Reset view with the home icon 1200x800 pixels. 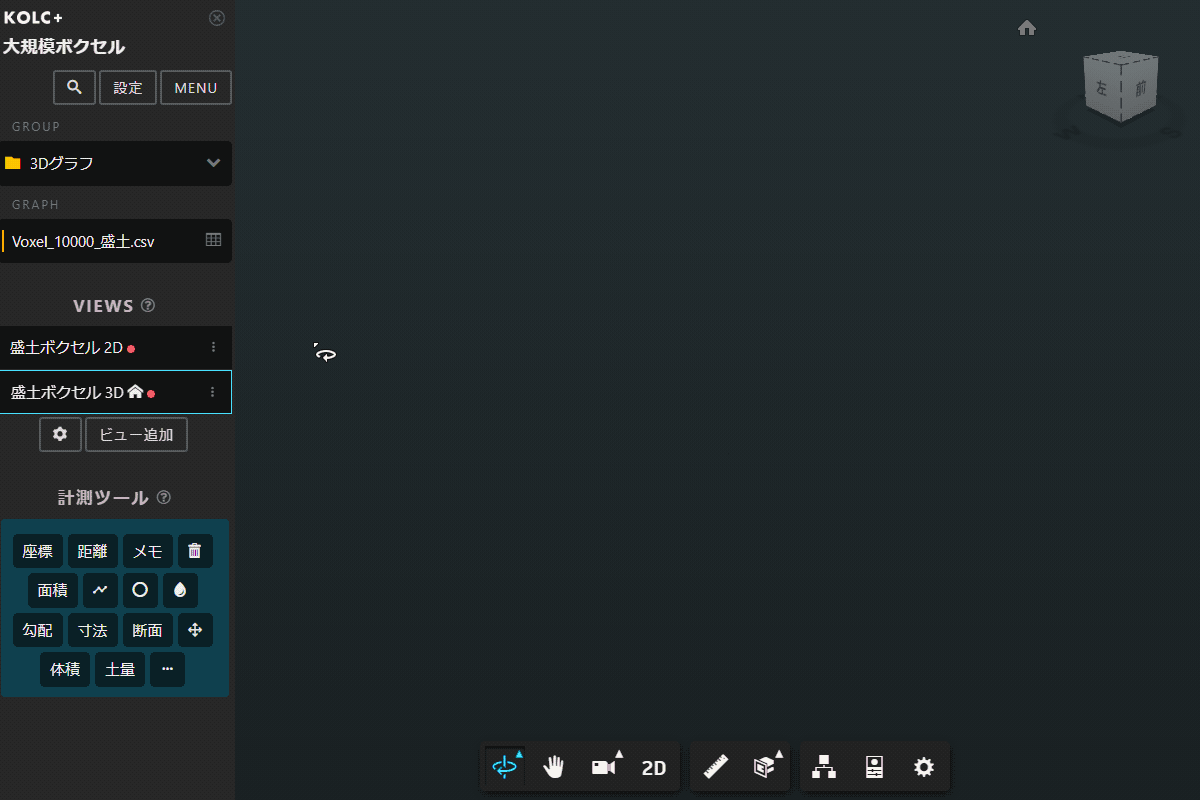pyautogui.click(x=1026, y=28)
